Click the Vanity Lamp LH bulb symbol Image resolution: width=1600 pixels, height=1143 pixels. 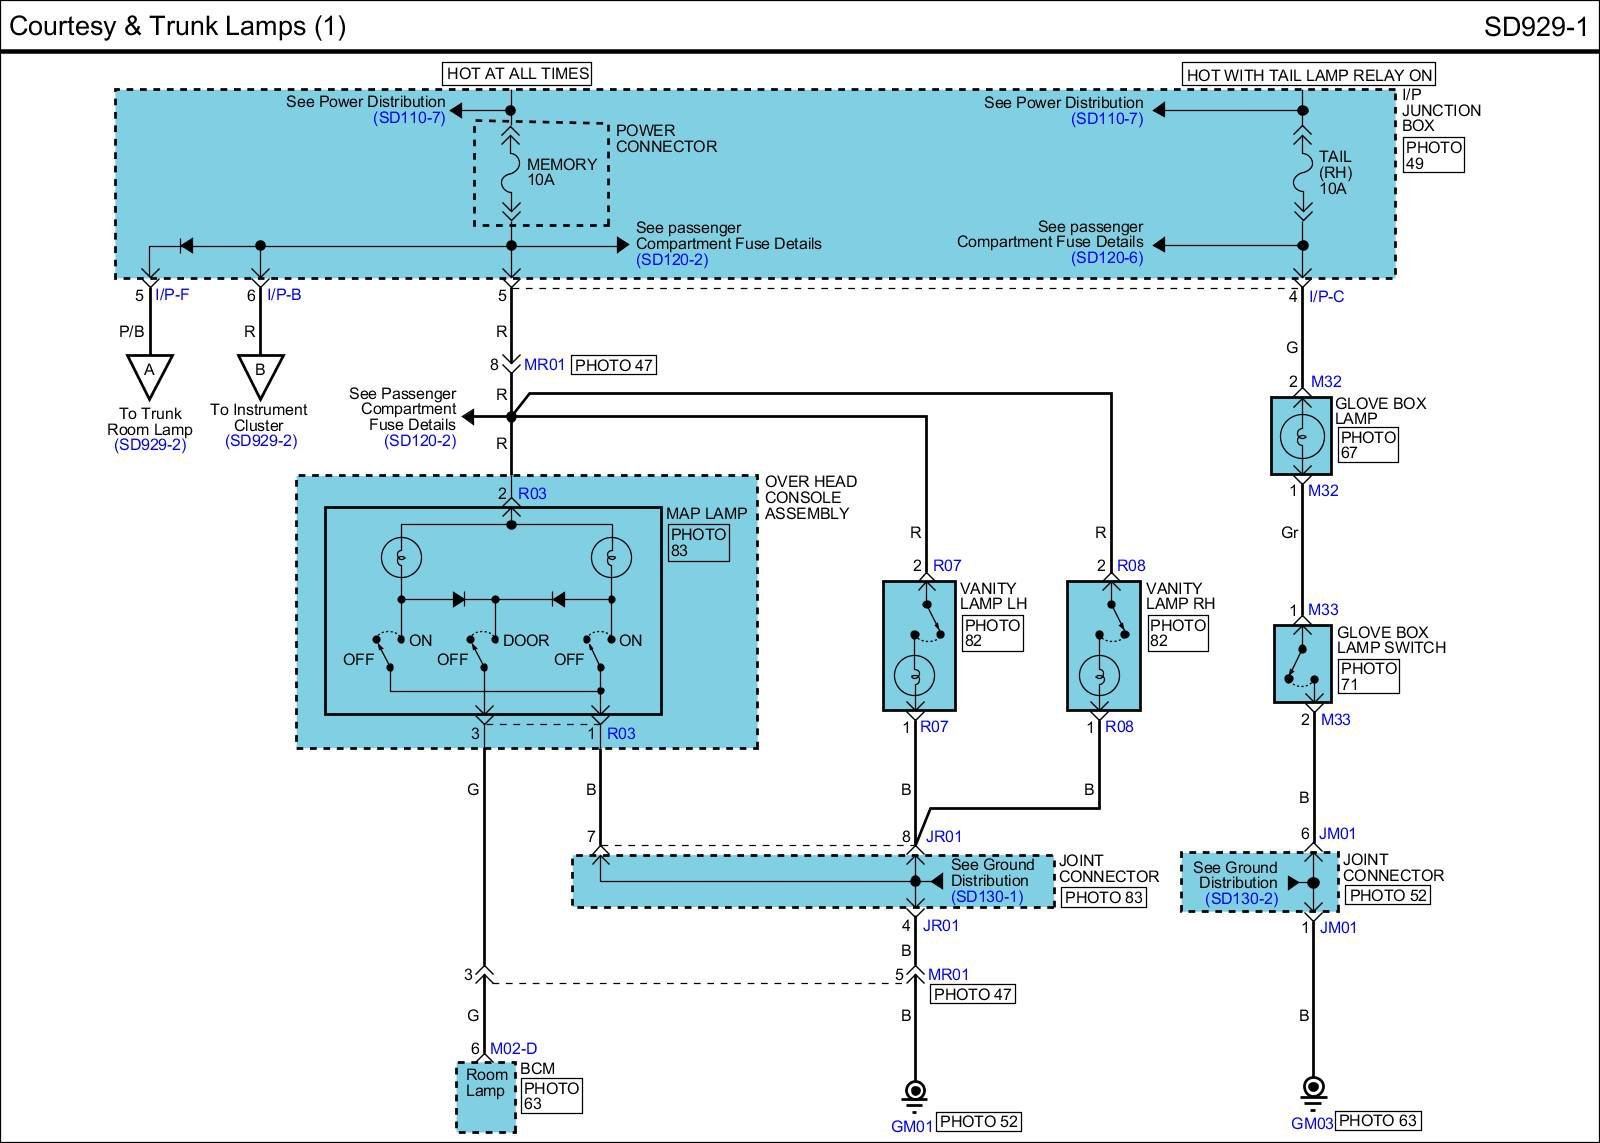pyautogui.click(x=914, y=677)
